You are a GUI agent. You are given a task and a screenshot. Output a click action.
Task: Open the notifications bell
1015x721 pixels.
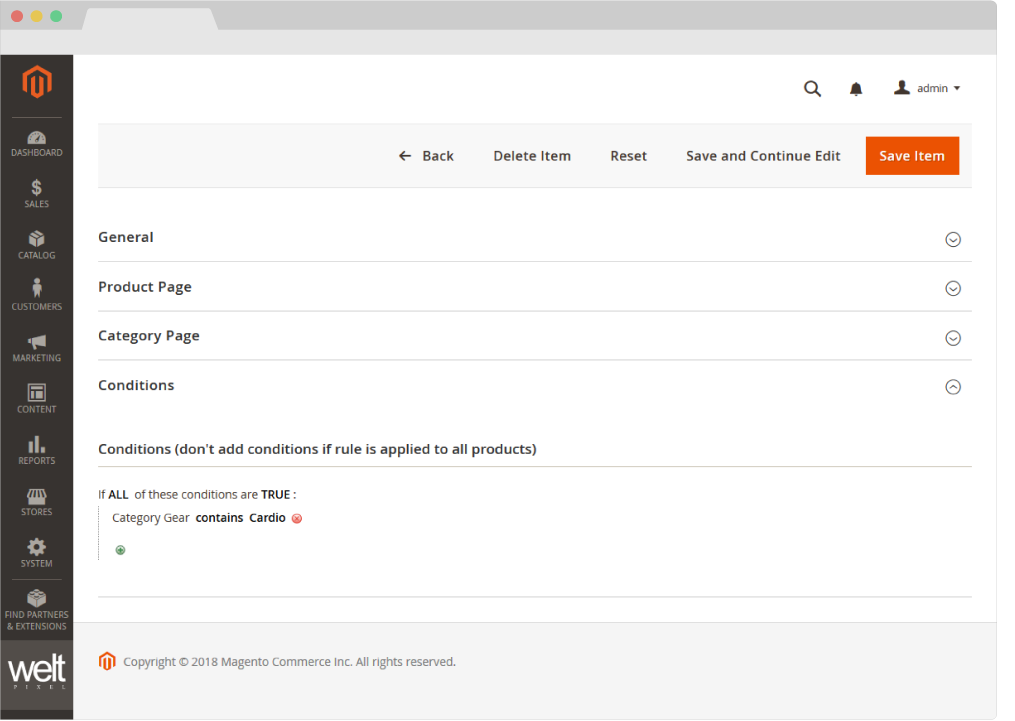click(856, 89)
